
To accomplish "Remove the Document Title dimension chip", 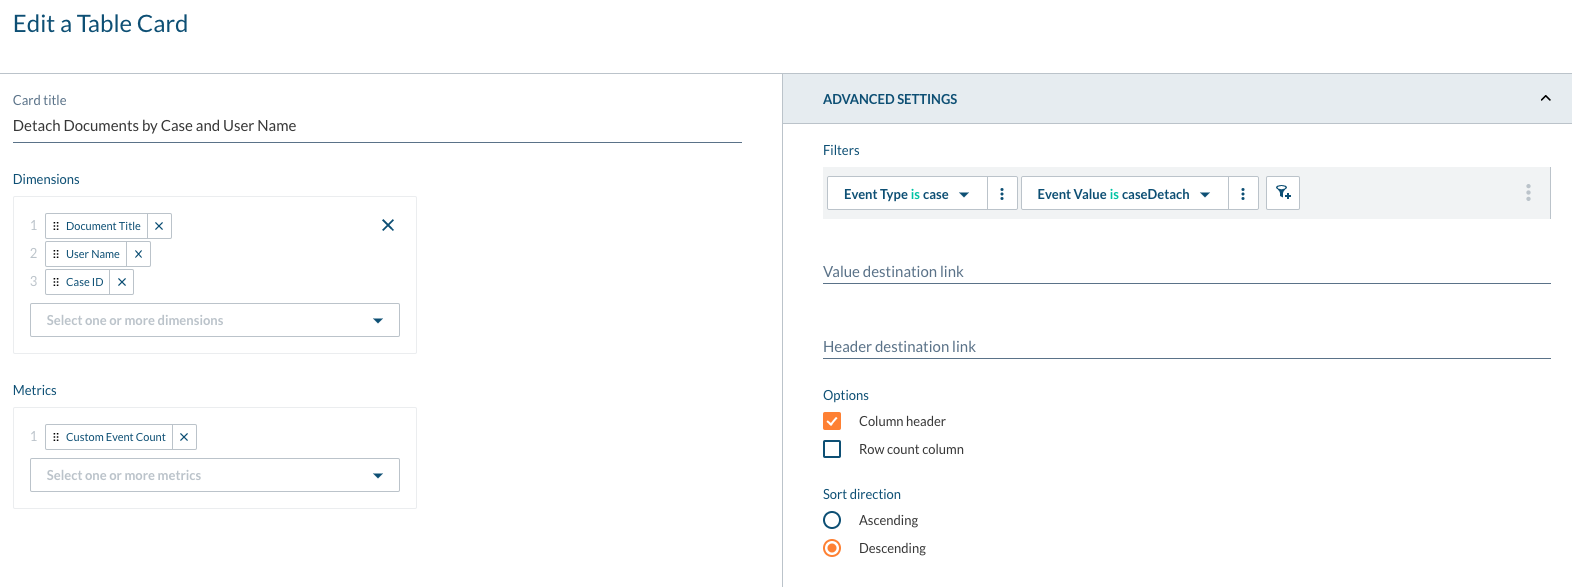I will pyautogui.click(x=159, y=226).
